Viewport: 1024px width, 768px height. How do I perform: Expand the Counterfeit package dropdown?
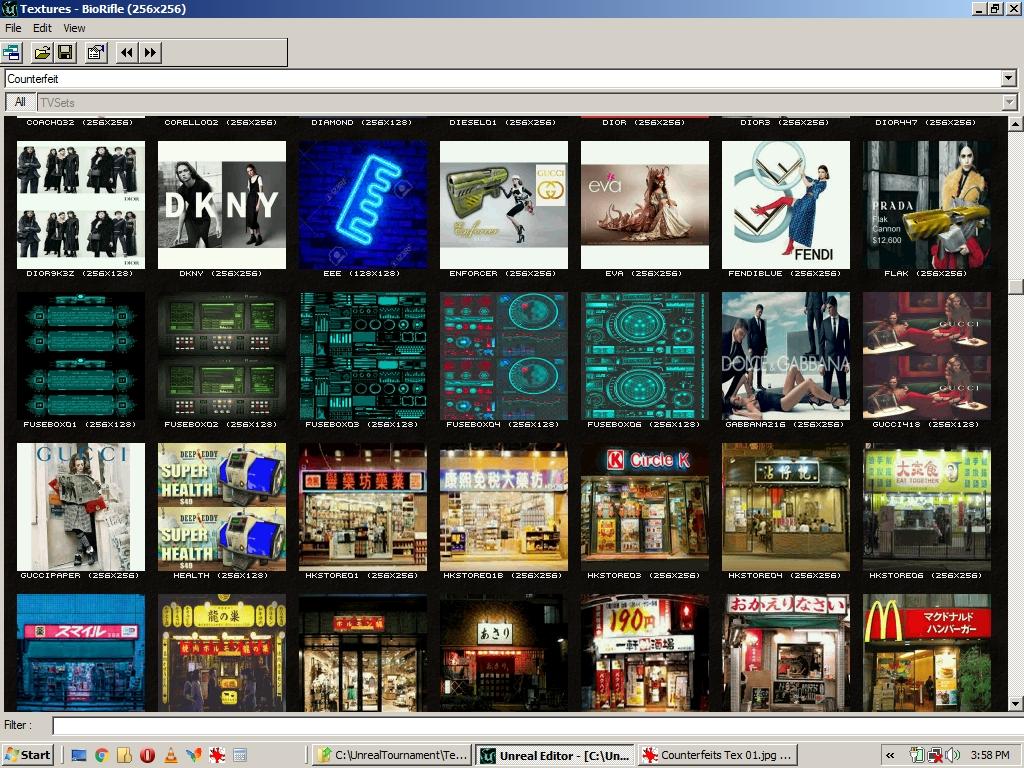pyautogui.click(x=1008, y=79)
